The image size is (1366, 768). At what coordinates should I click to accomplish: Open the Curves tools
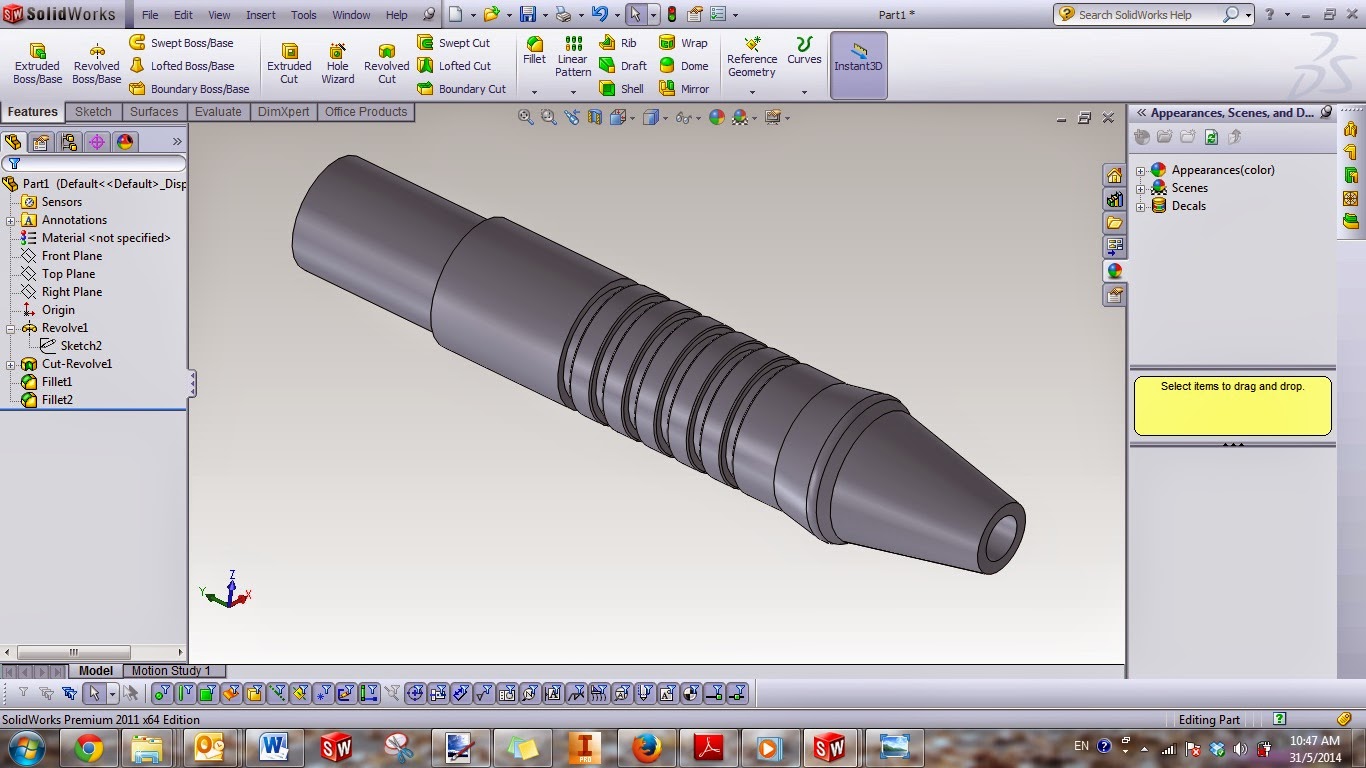coord(804,50)
